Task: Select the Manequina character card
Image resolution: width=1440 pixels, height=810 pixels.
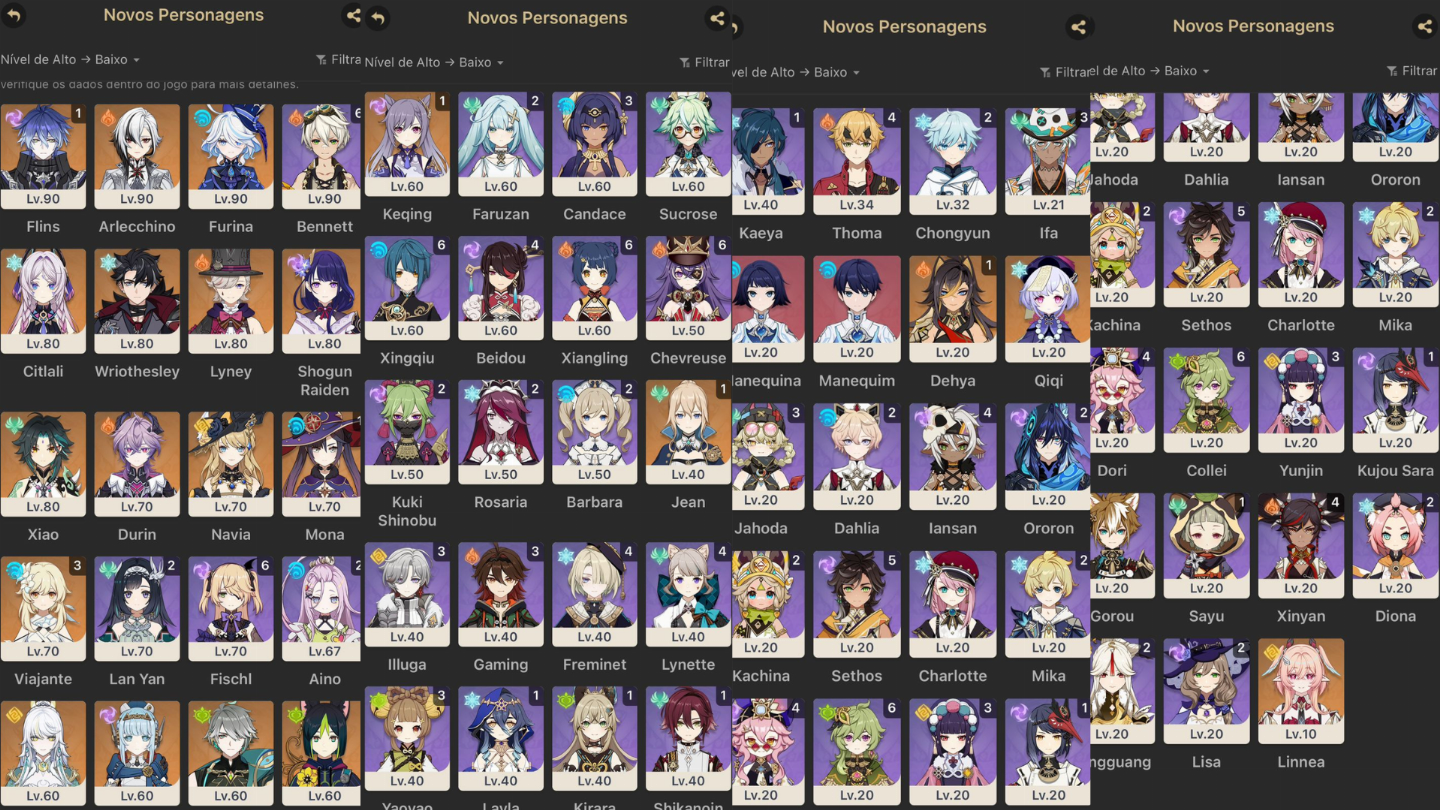Action: (x=768, y=309)
